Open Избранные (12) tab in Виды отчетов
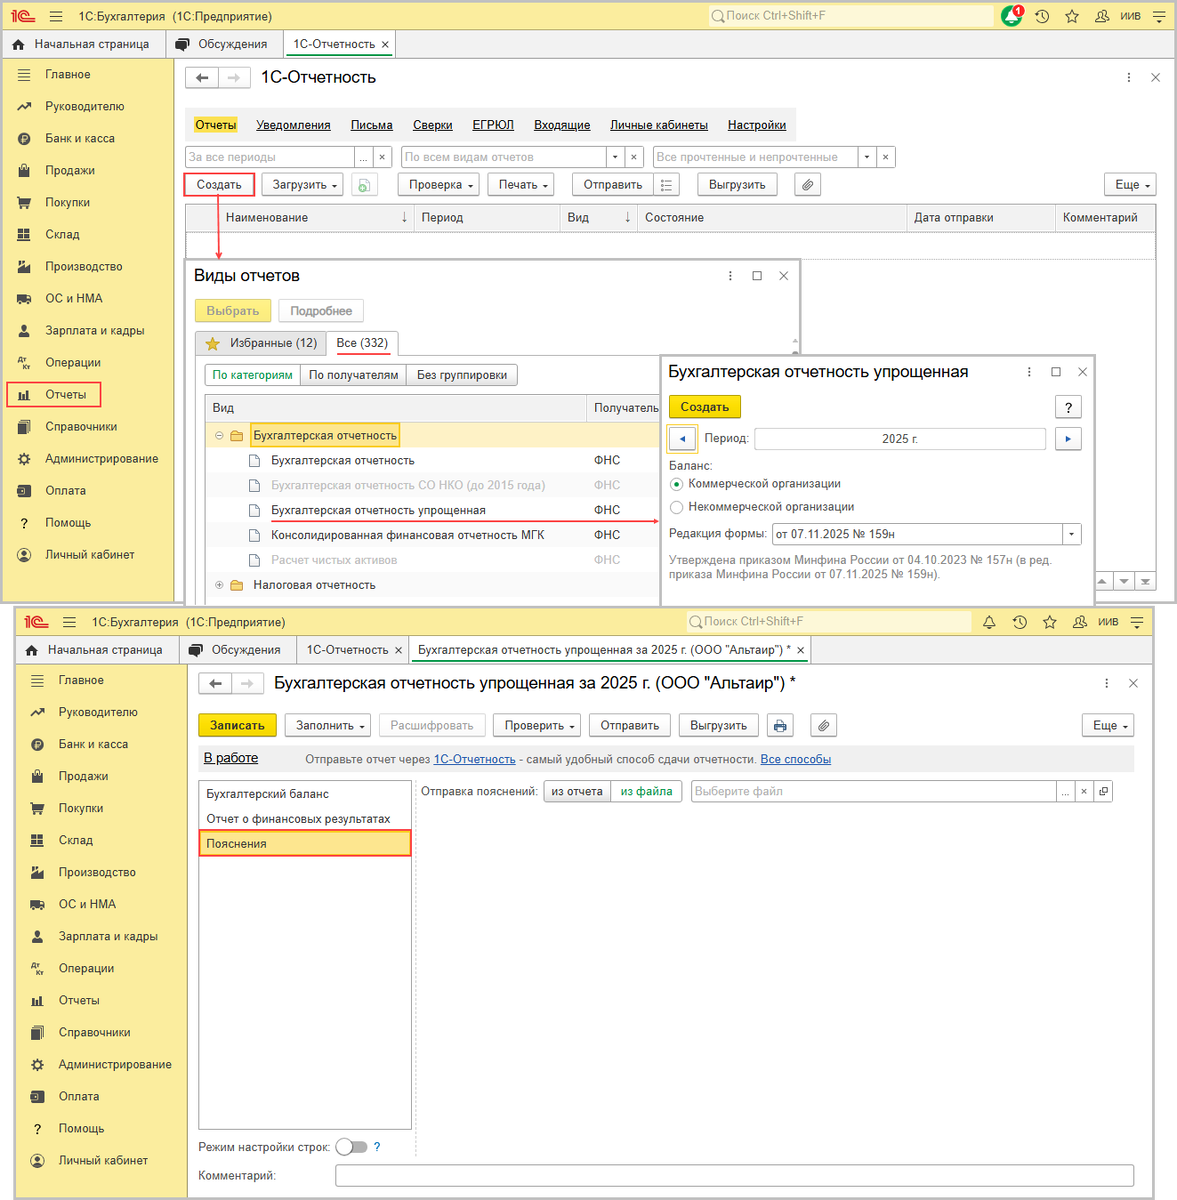Viewport: 1177px width, 1200px height. tap(261, 343)
